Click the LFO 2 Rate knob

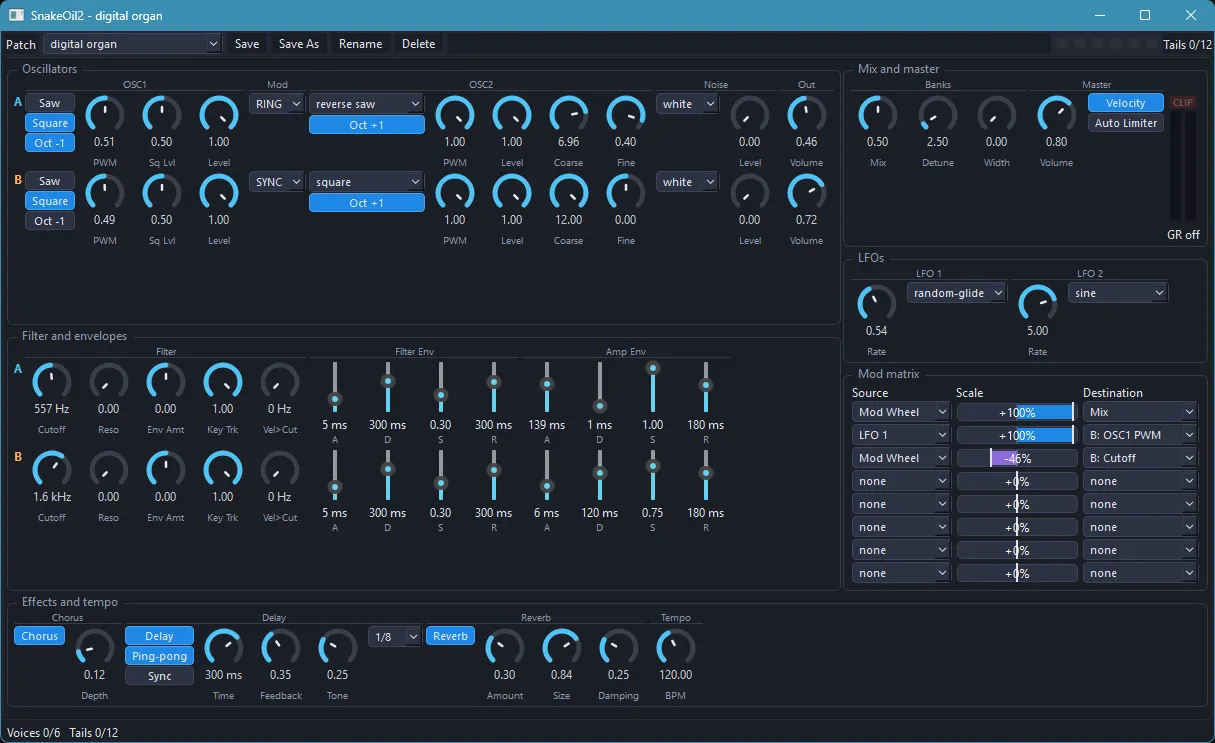pos(1038,304)
